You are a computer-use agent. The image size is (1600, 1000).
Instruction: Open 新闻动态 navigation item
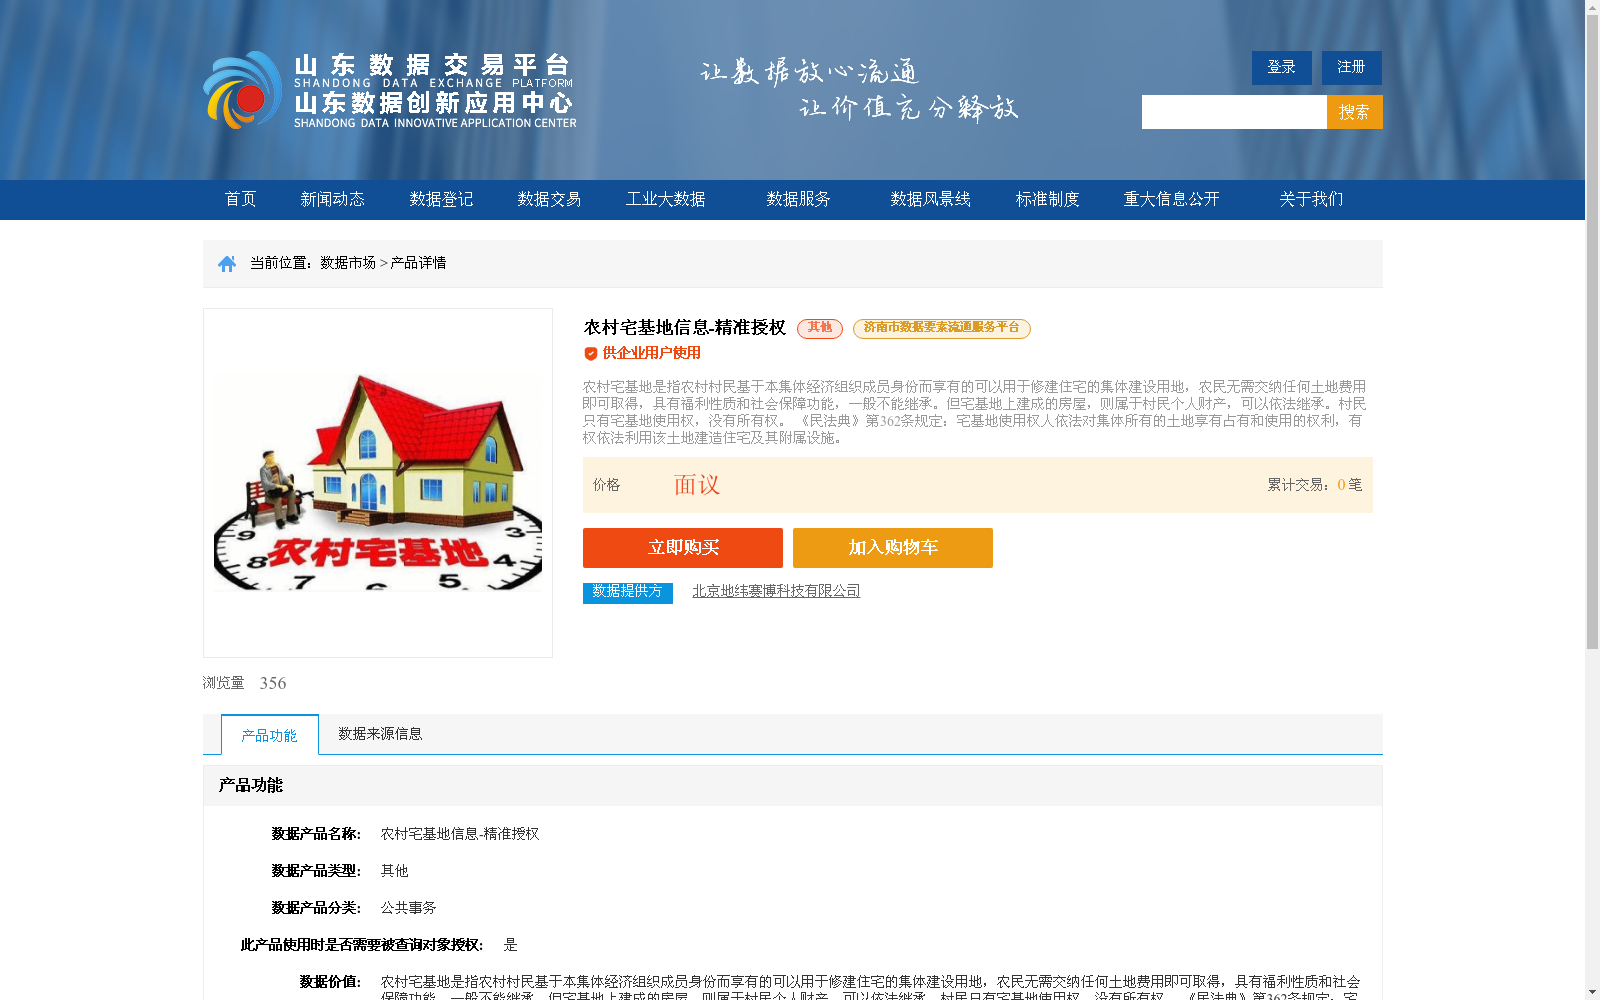(x=332, y=199)
